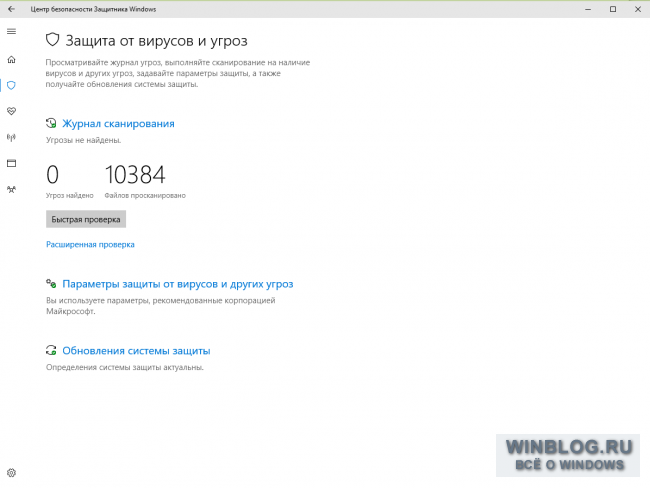650x488 pixels.
Task: Open Расширенная проверка link
Action: point(90,245)
